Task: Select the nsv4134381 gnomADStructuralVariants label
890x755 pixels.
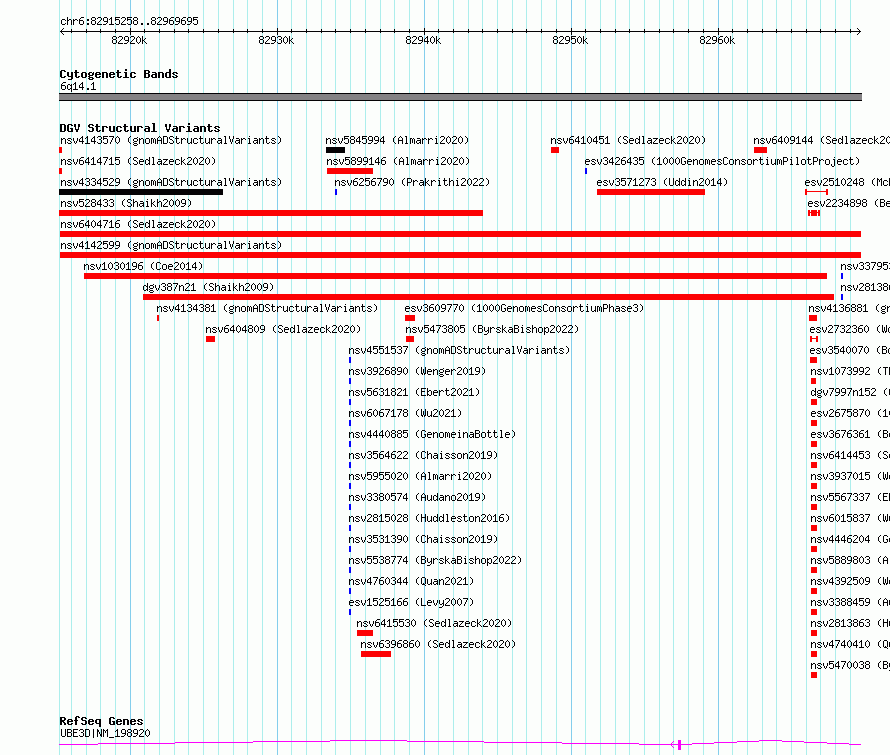Action: click(267, 308)
